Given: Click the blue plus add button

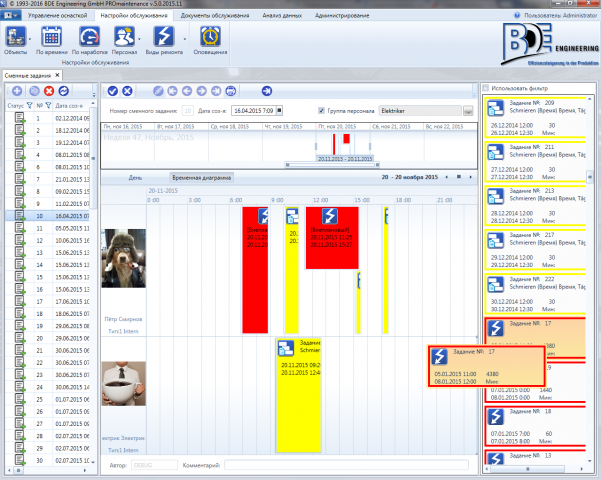Looking at the screenshot, I should point(17,91).
